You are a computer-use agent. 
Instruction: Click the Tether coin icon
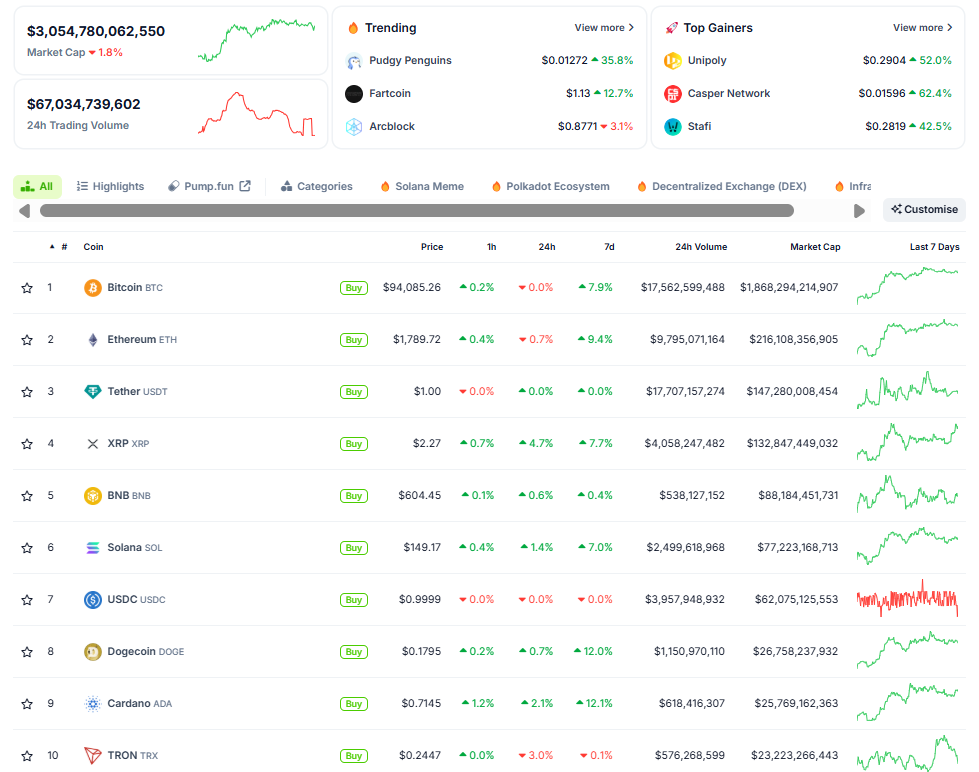pos(93,392)
